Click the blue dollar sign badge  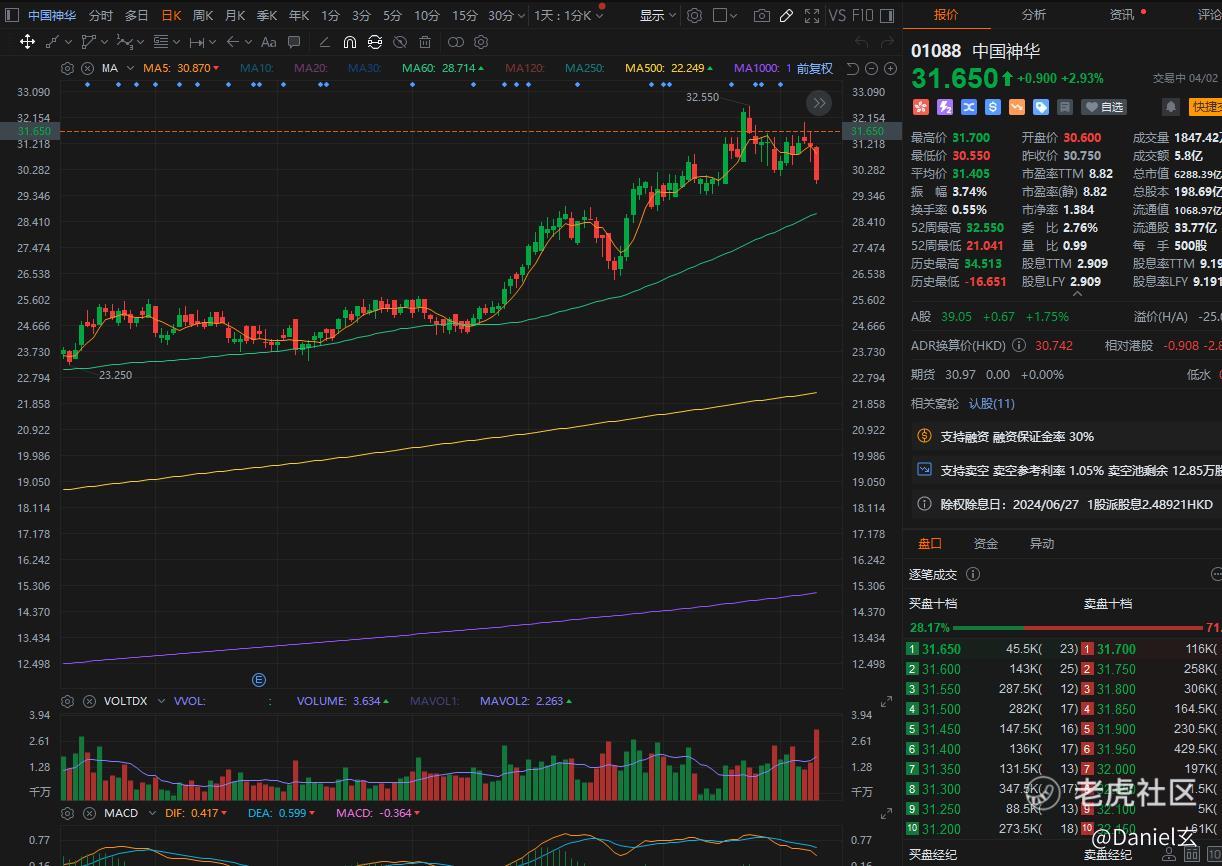point(992,107)
